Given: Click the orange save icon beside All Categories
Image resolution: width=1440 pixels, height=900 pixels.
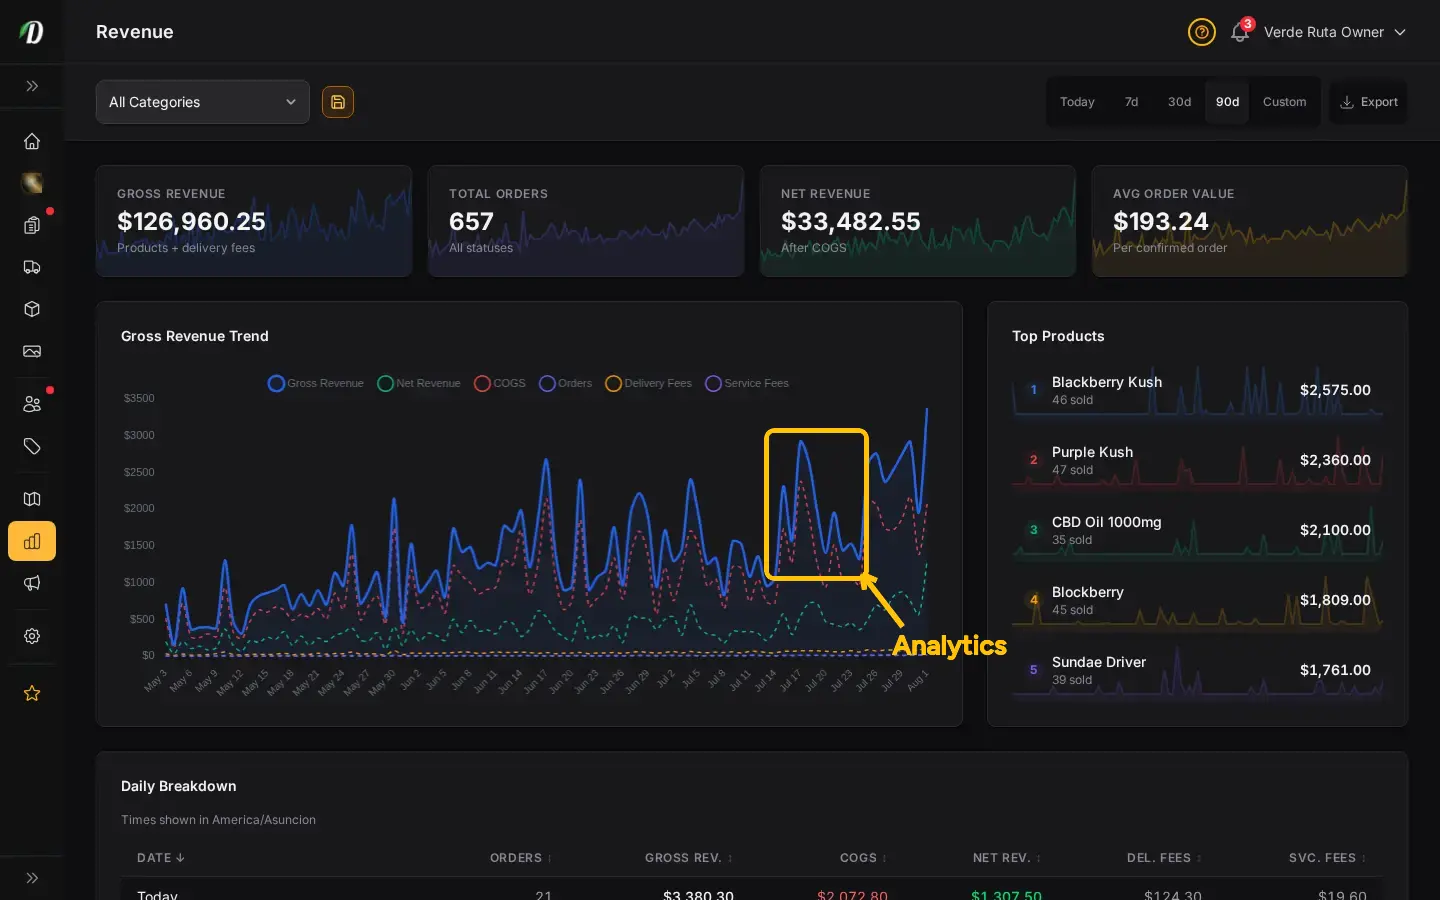Looking at the screenshot, I should pyautogui.click(x=338, y=102).
